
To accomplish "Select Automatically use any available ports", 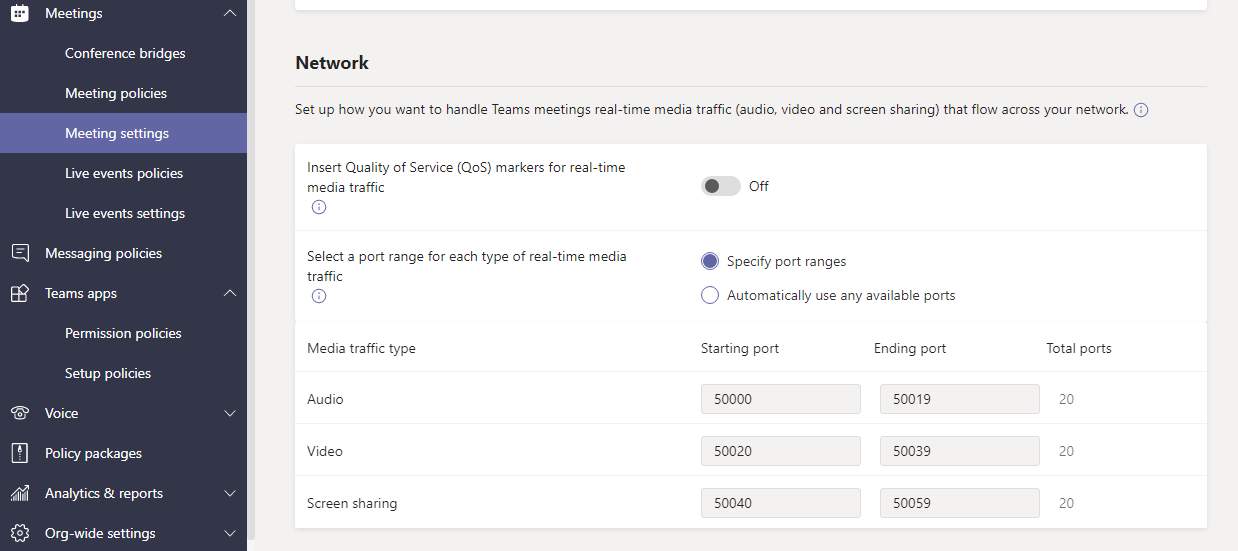I will pos(710,295).
